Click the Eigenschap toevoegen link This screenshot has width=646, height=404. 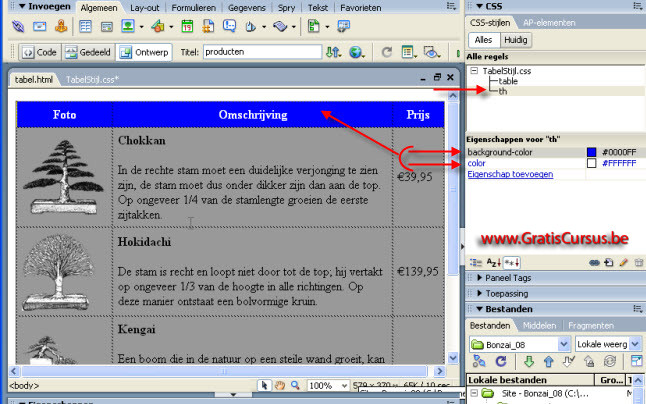(x=510, y=174)
